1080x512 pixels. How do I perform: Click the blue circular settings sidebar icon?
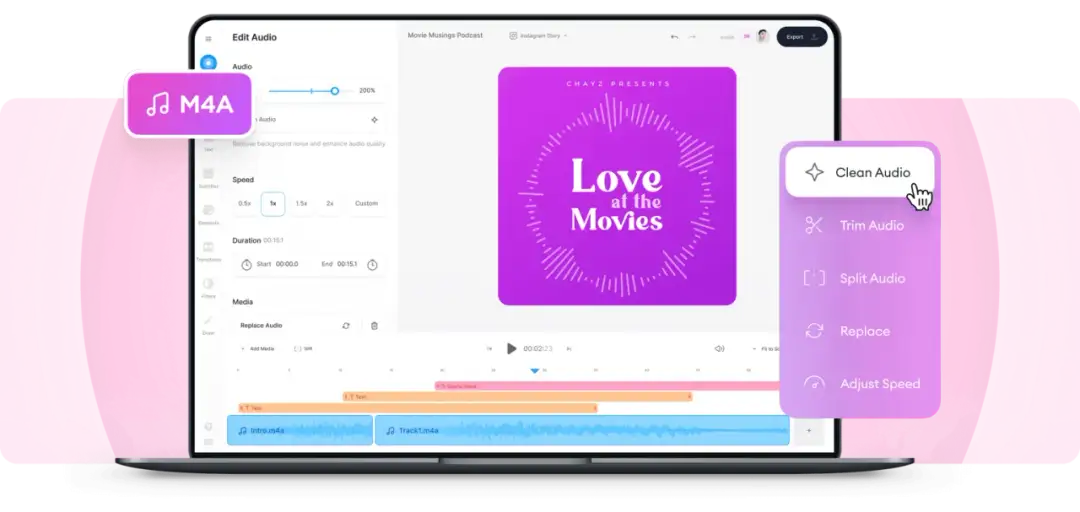pyautogui.click(x=208, y=63)
